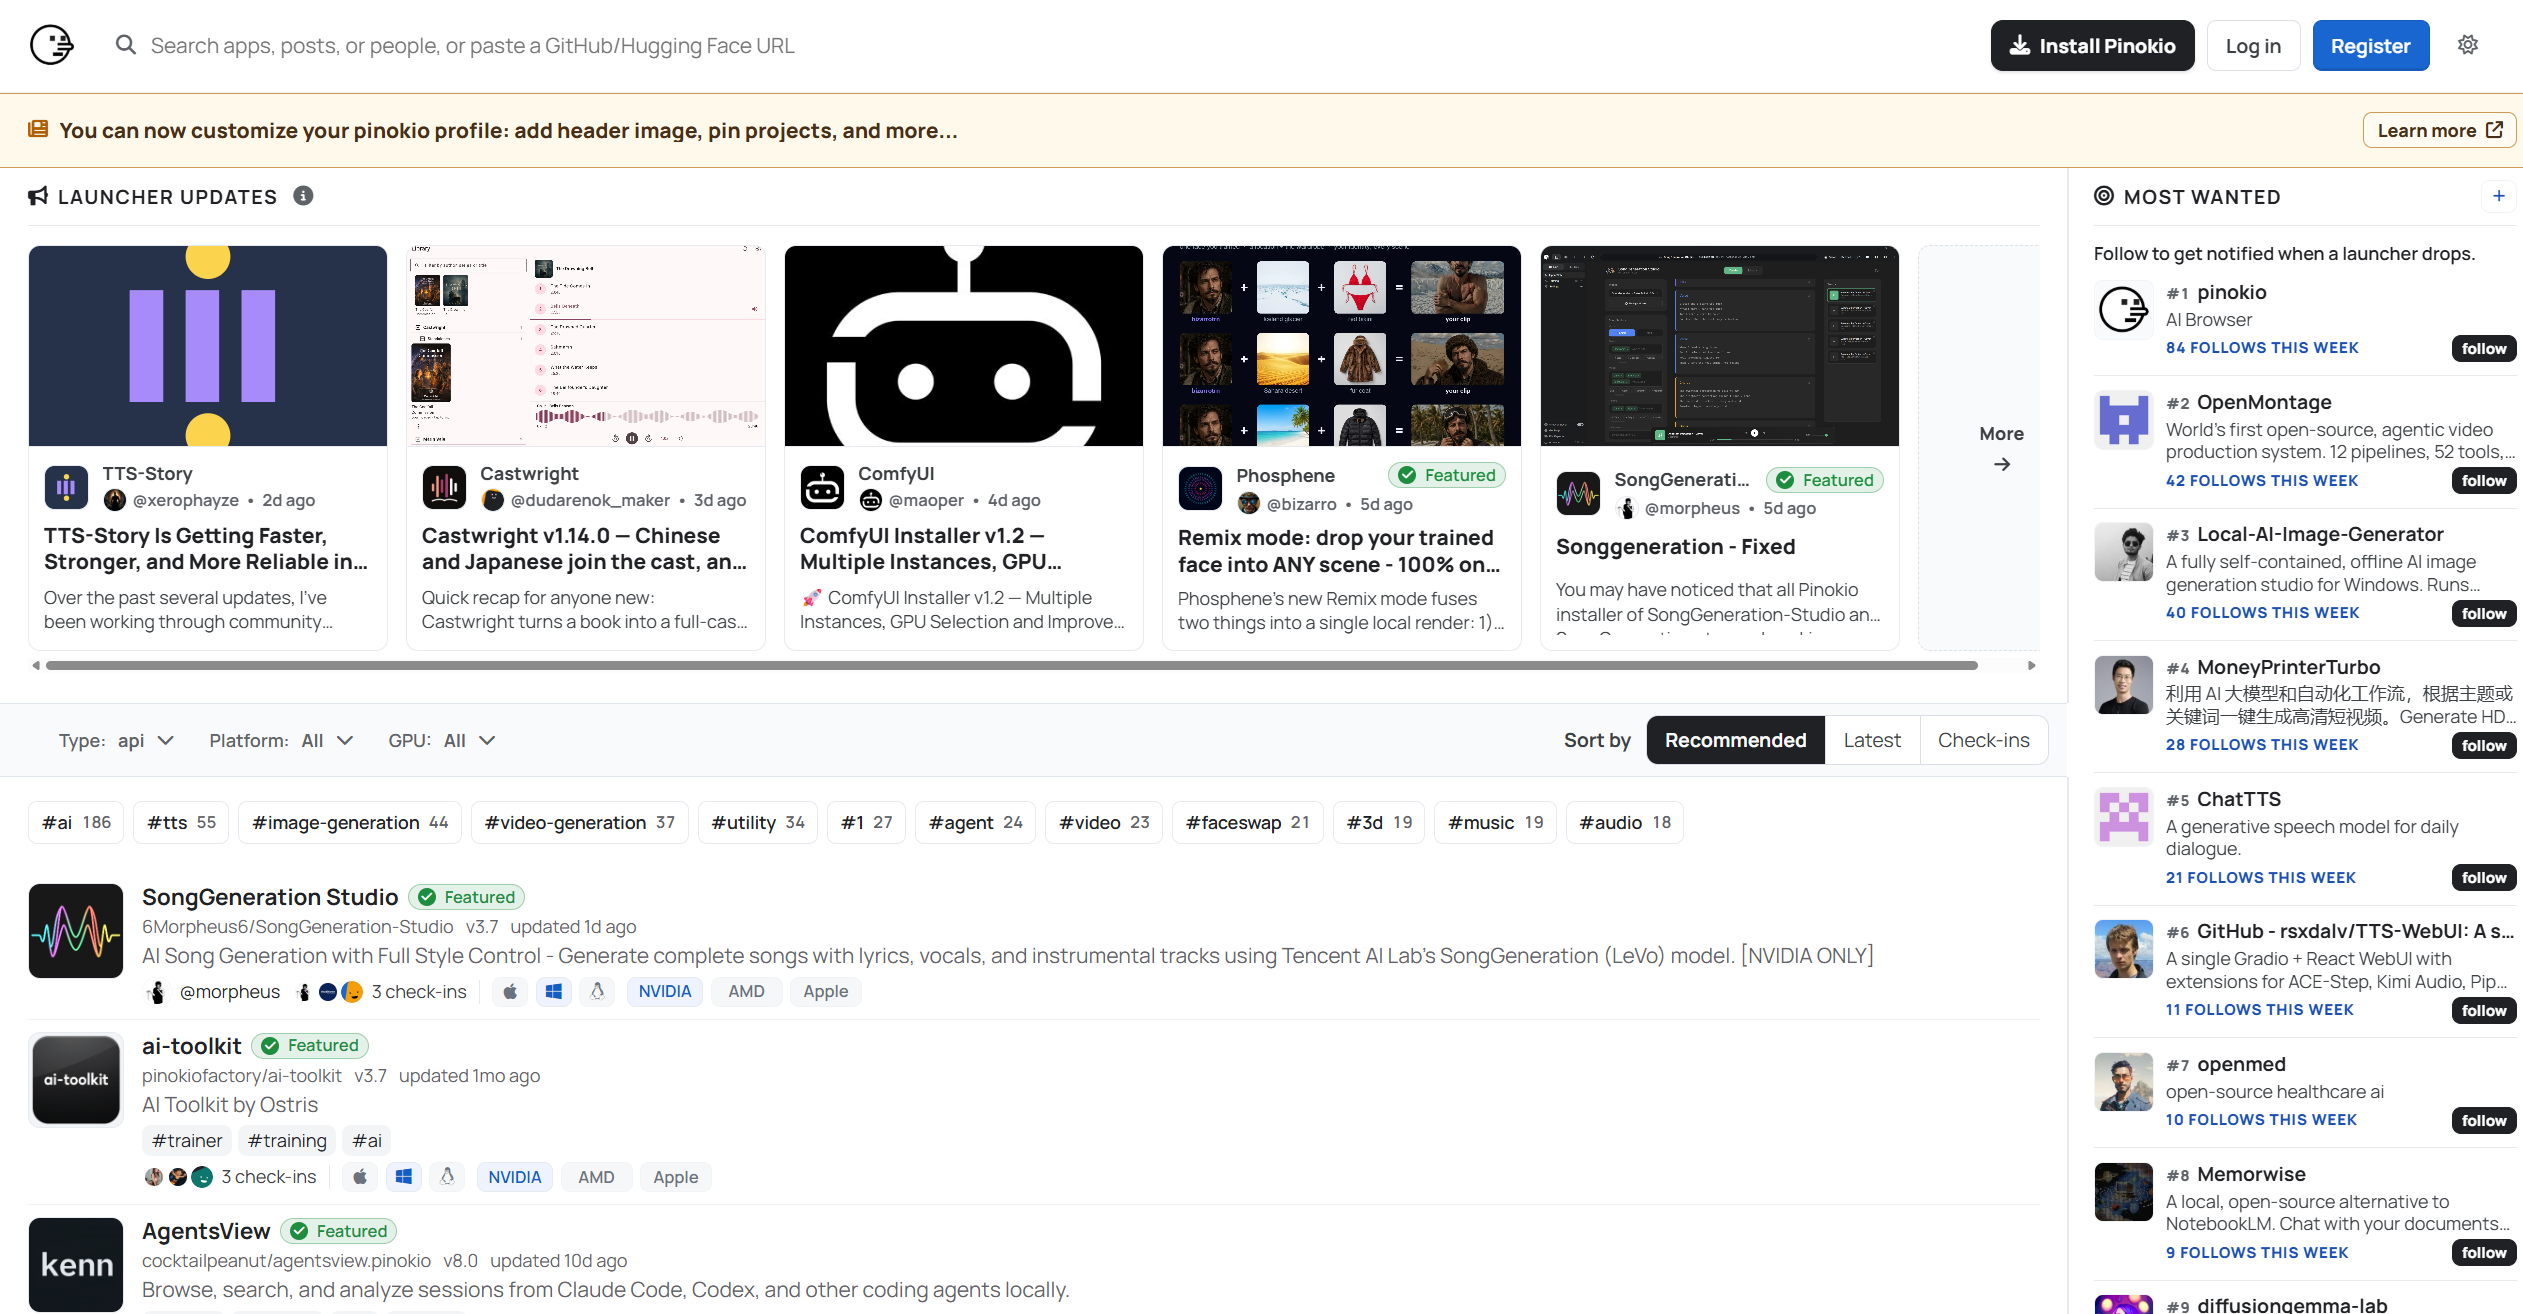Click the Apple OS icon on ai-toolkit
2523x1314 pixels.
coord(360,1177)
